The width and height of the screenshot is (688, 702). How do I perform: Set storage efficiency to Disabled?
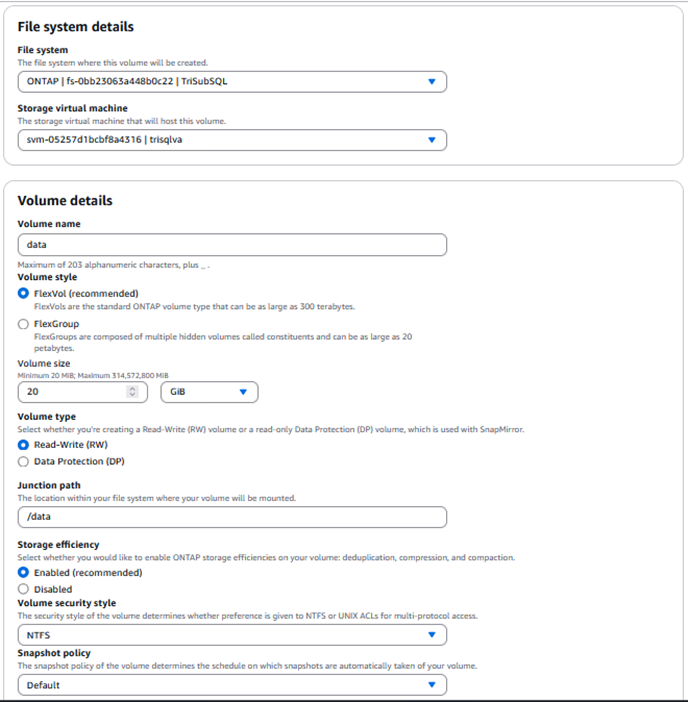click(x=24, y=589)
